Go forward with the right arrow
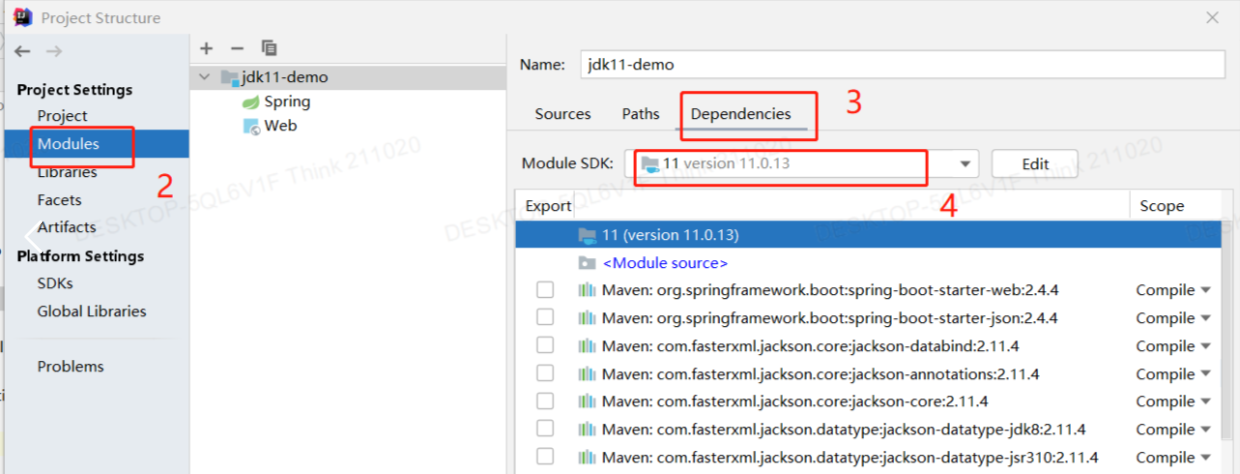The height and width of the screenshot is (474, 1240). 54,51
